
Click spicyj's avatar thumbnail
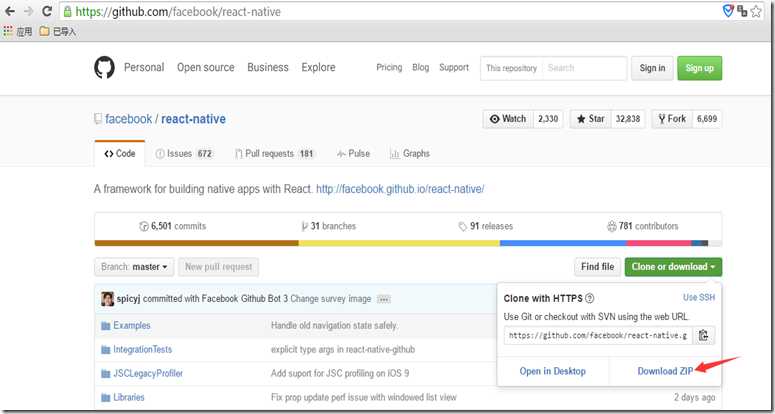point(107,299)
